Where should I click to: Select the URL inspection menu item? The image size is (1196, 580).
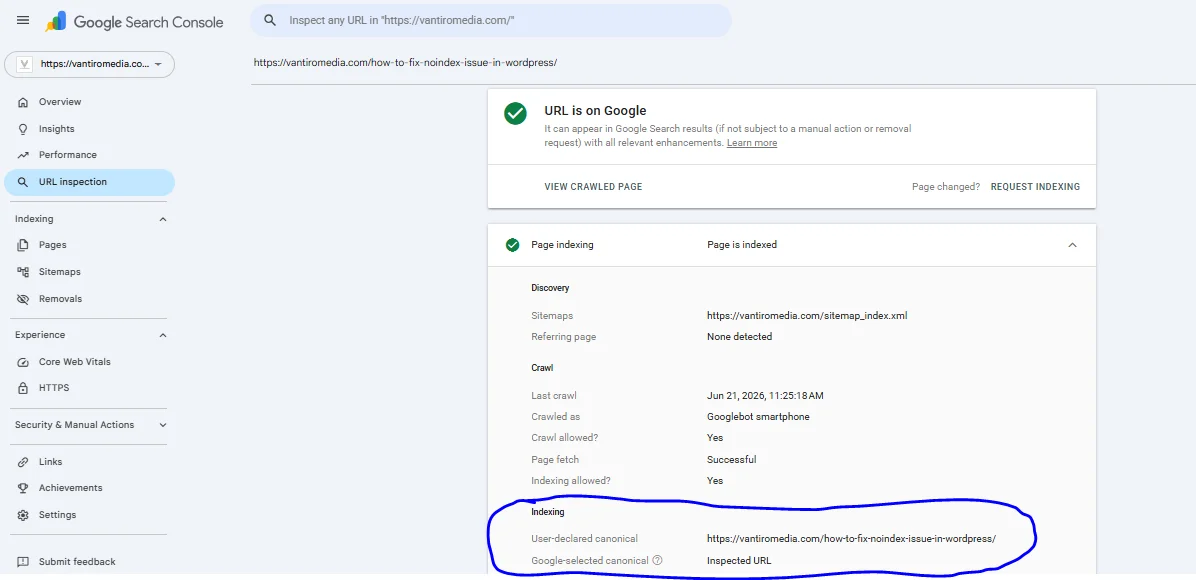click(89, 182)
